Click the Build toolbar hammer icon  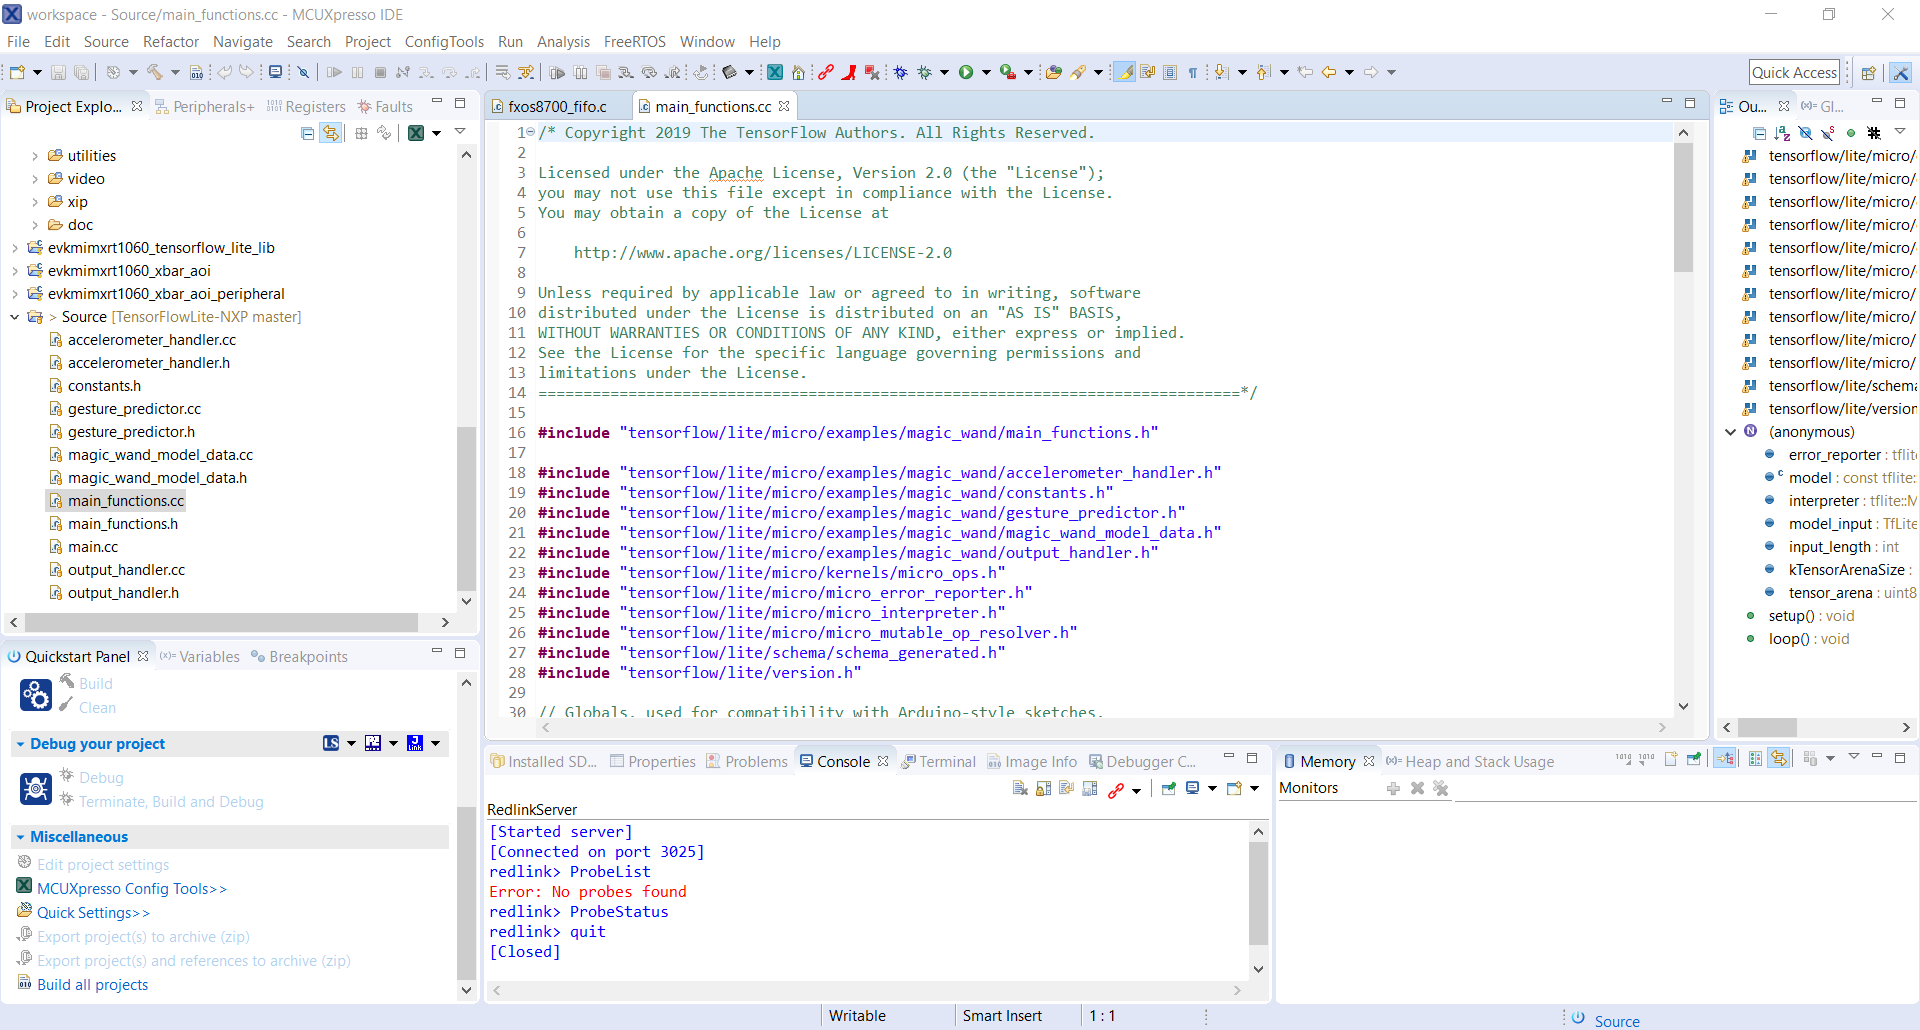pyautogui.click(x=156, y=71)
